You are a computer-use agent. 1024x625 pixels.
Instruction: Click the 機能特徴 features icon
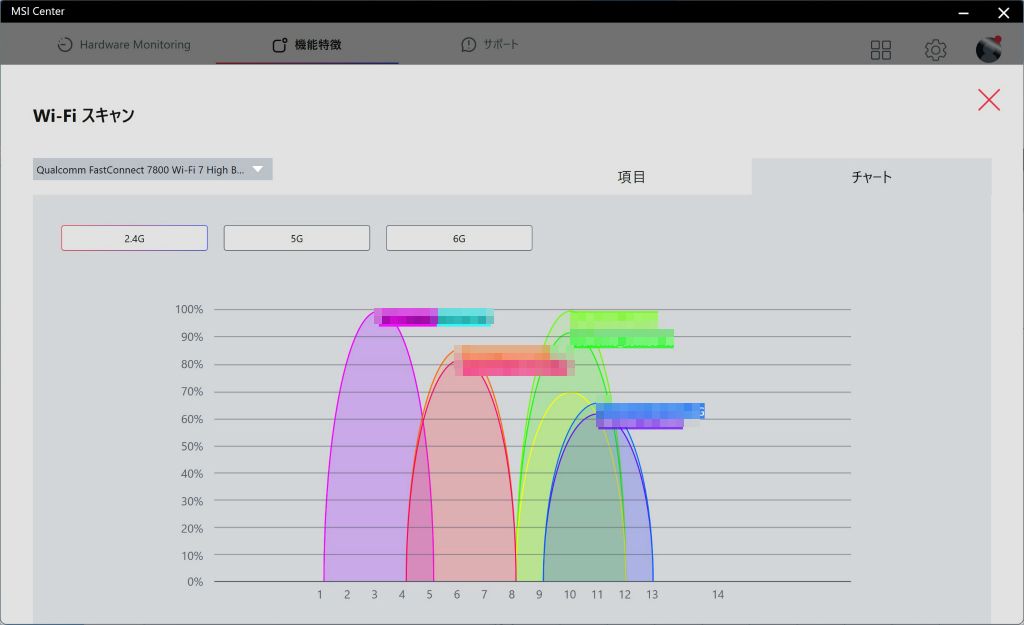click(x=280, y=44)
